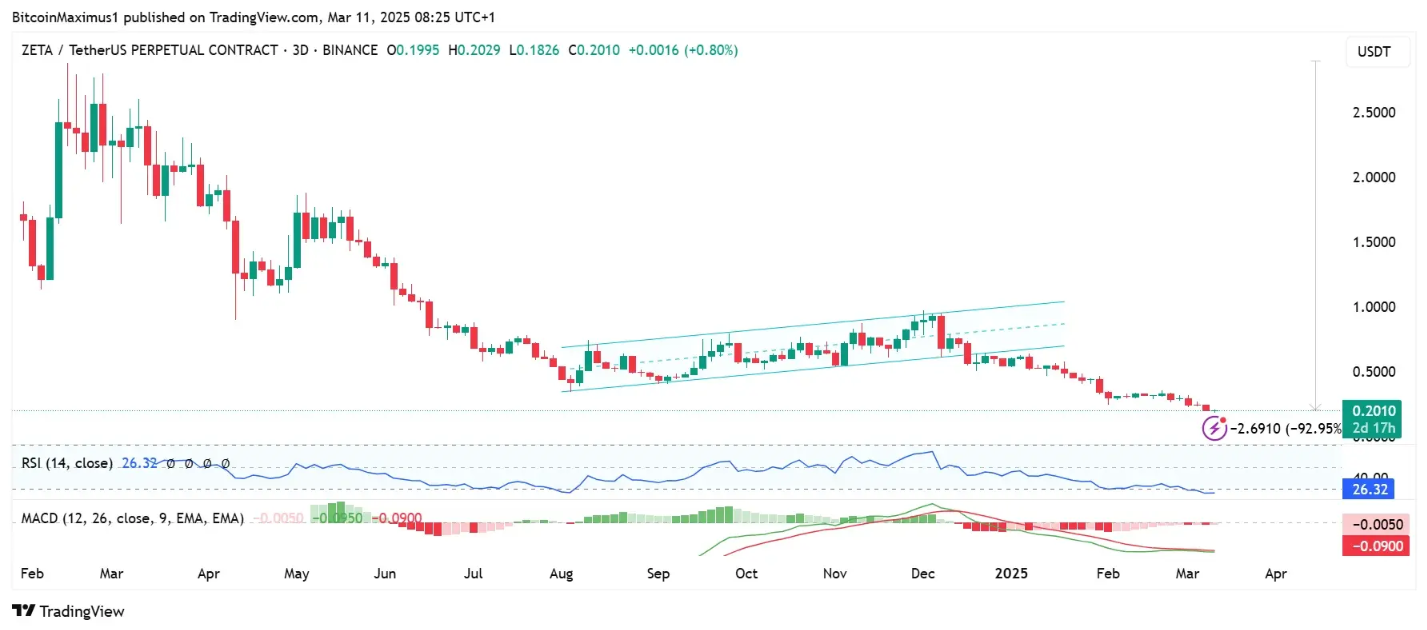Toggle one of the crossed-circle markers beside RSI value

coord(170,463)
